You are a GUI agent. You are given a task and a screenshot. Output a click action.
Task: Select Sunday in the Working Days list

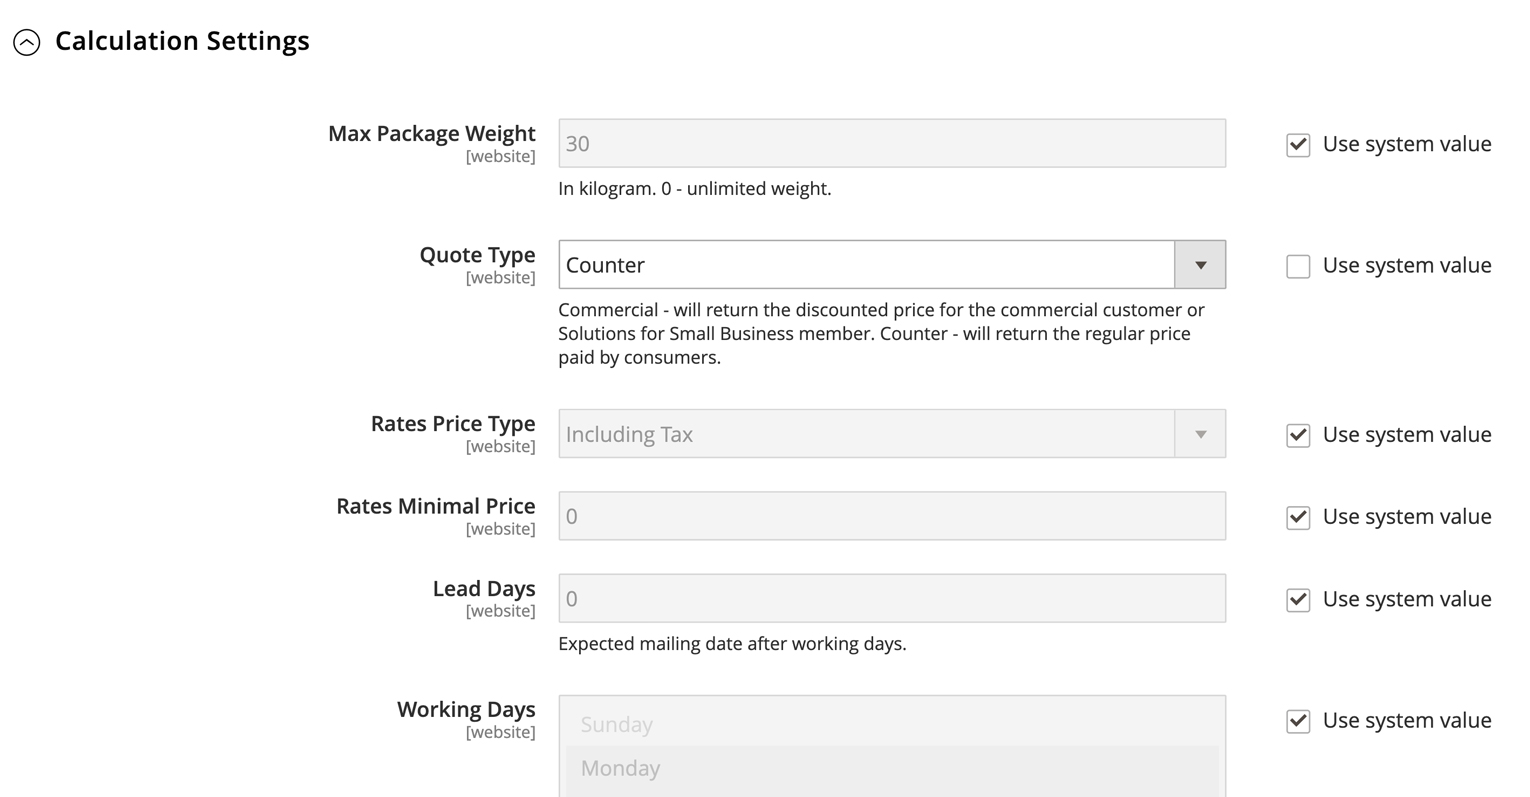click(x=617, y=725)
